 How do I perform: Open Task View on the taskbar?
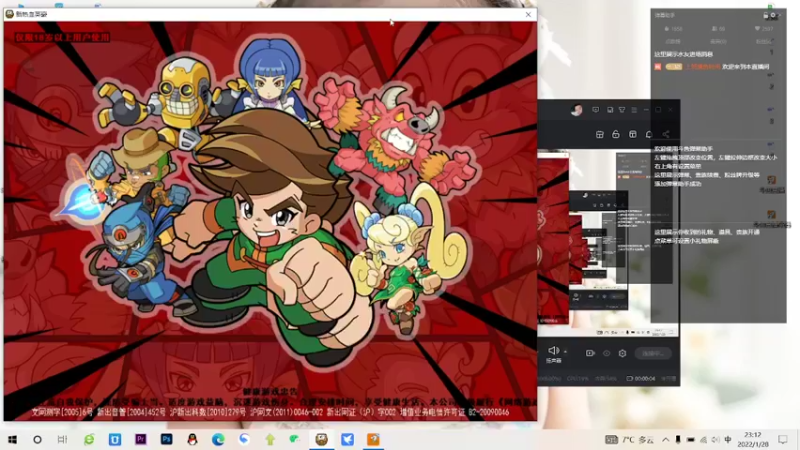[x=62, y=439]
